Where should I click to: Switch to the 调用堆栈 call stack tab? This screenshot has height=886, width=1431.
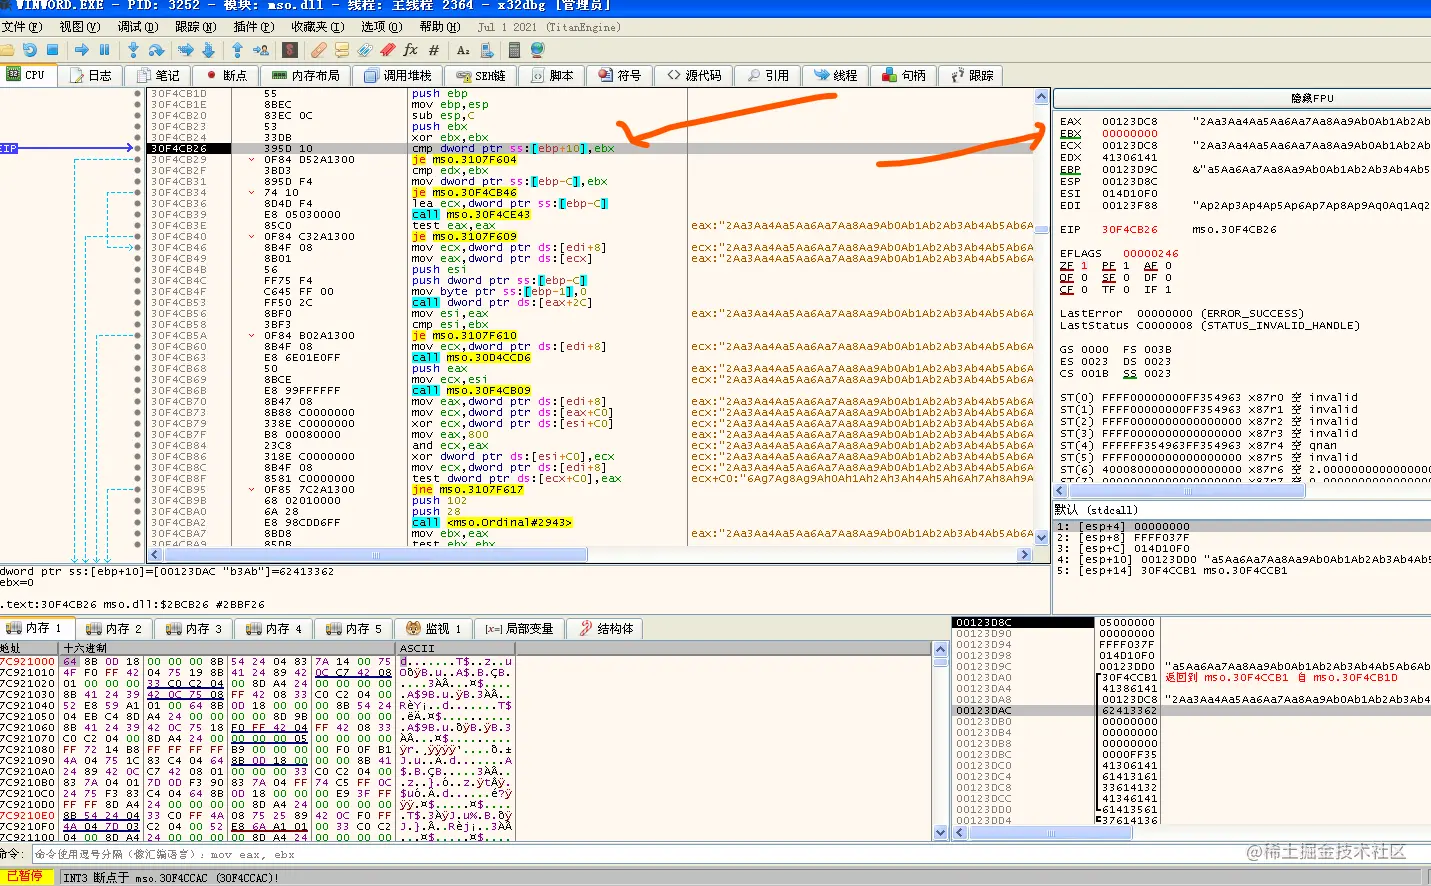(x=397, y=75)
